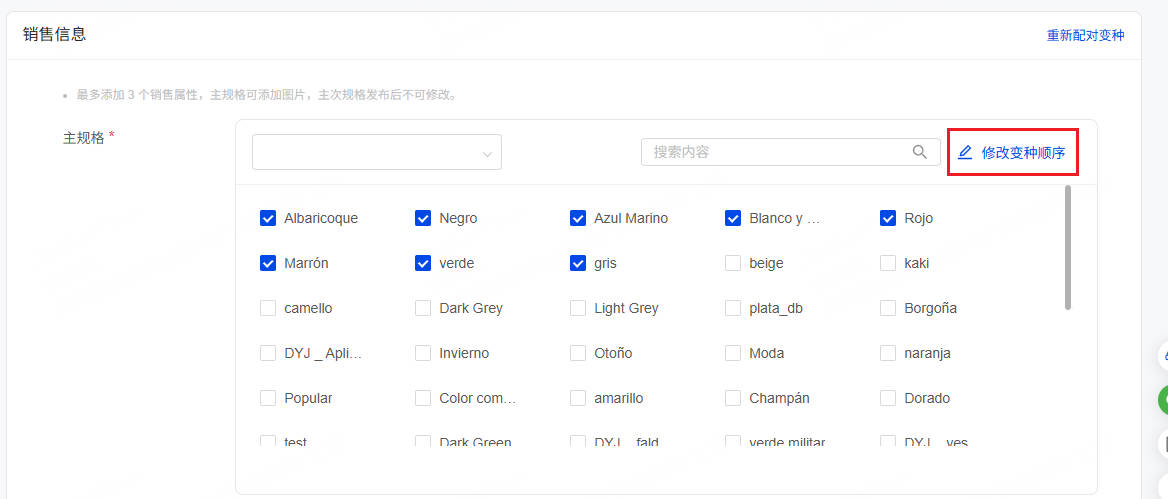The image size is (1168, 499).
Task: Enable the beige checkbox
Action: 733,263
